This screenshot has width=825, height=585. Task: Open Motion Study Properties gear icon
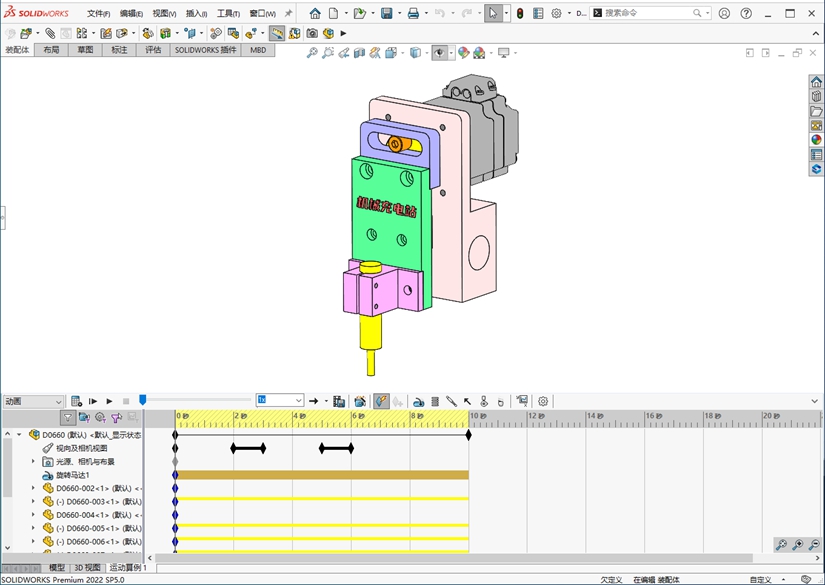[x=543, y=401]
